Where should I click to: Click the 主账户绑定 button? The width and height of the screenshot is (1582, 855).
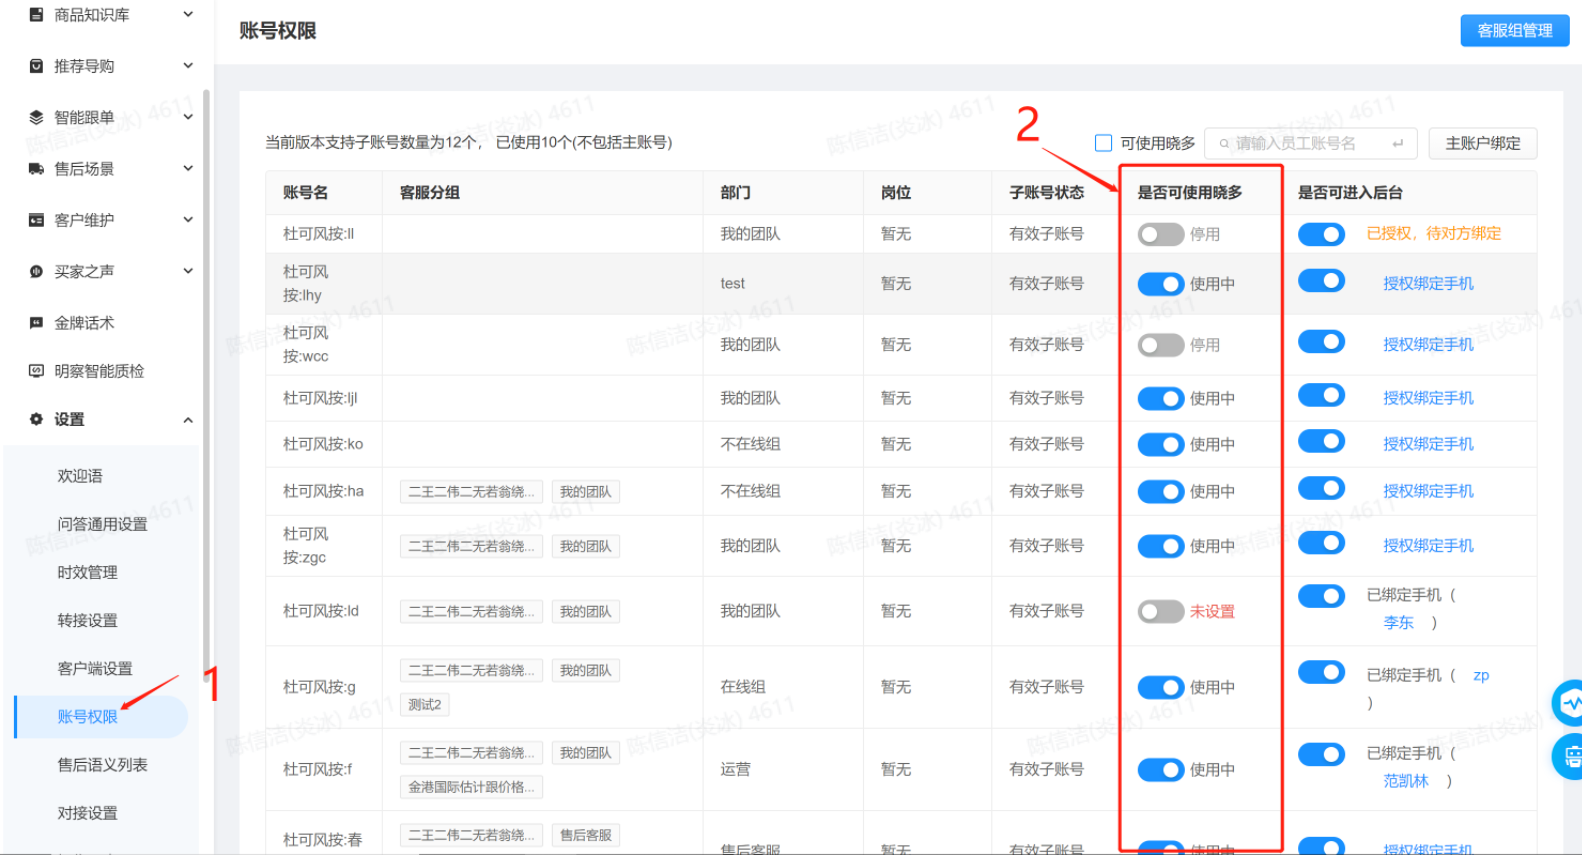(1483, 143)
